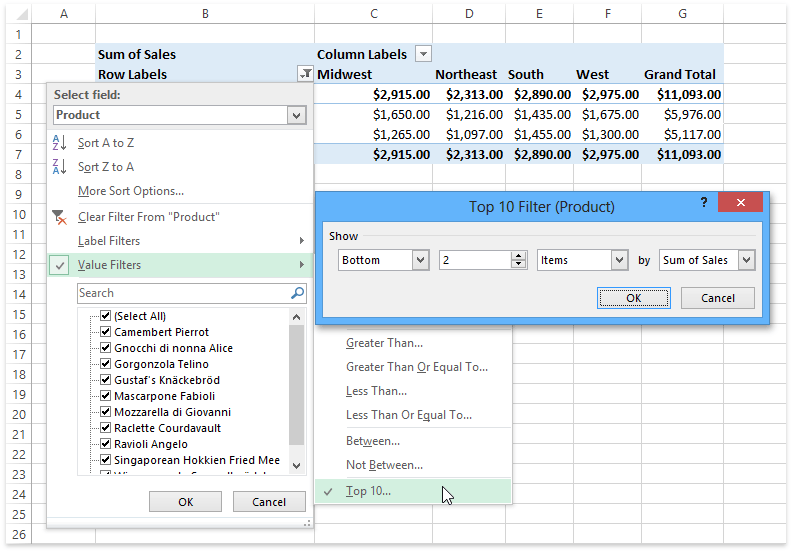Click the product list scrollbar thumb
Viewport: 792px width, 552px height.
point(296,385)
